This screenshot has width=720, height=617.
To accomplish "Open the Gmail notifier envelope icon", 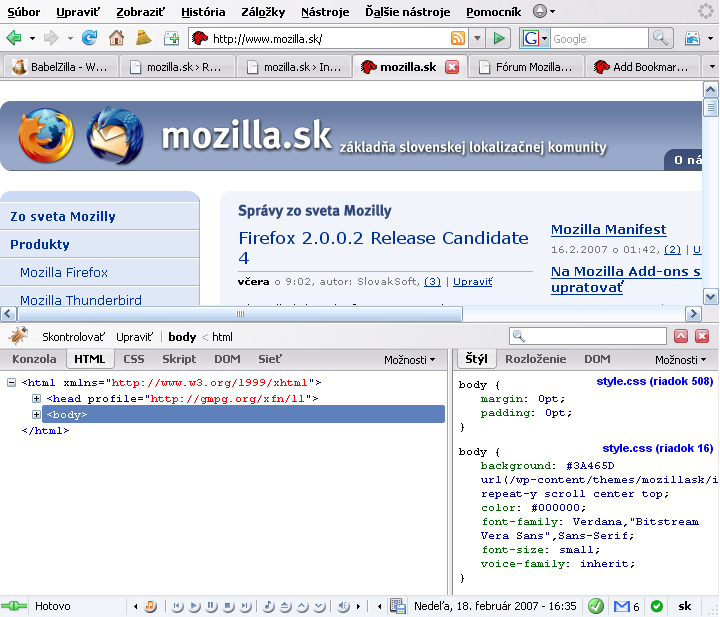I will click(x=622, y=606).
